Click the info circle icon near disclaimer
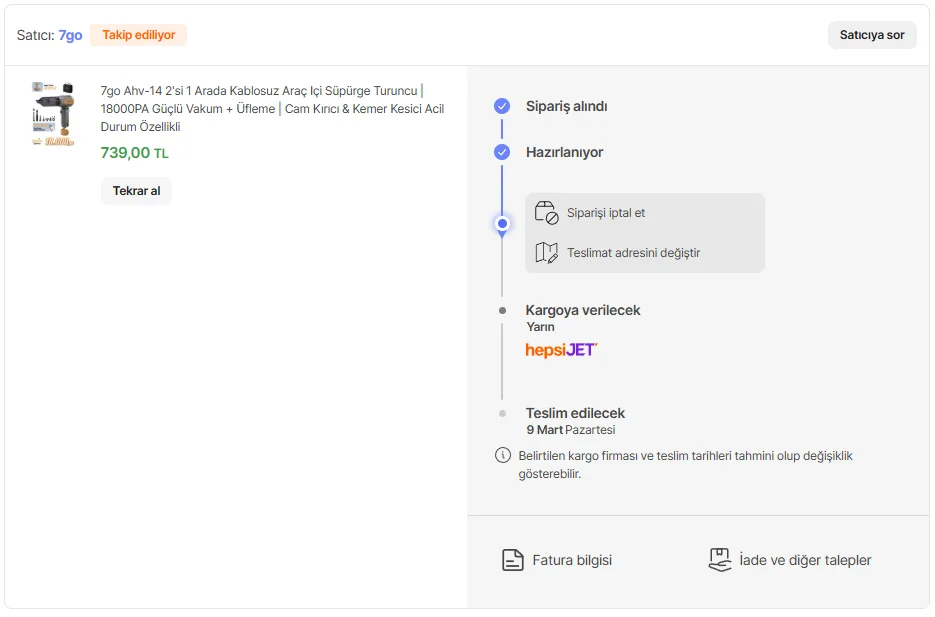The width and height of the screenshot is (935, 617). [x=503, y=456]
